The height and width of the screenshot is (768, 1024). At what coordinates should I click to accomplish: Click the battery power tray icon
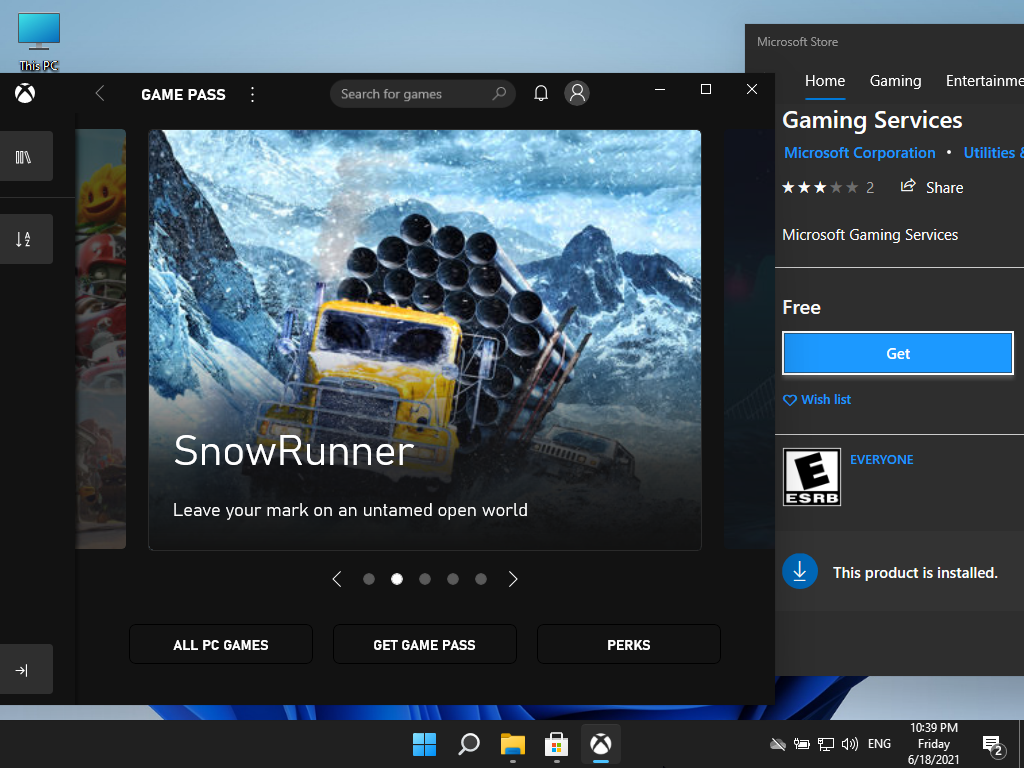tap(801, 744)
